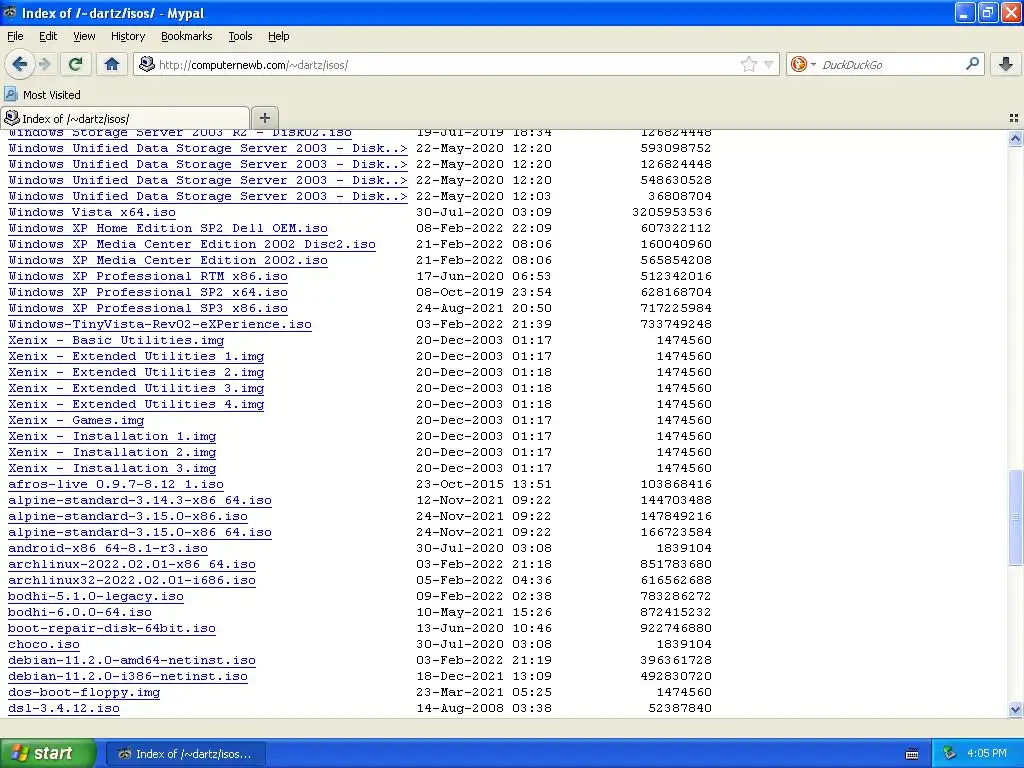1024x768 pixels.
Task: Download alpine-standard-3.14.3-x86_64.iso
Action: (140, 500)
